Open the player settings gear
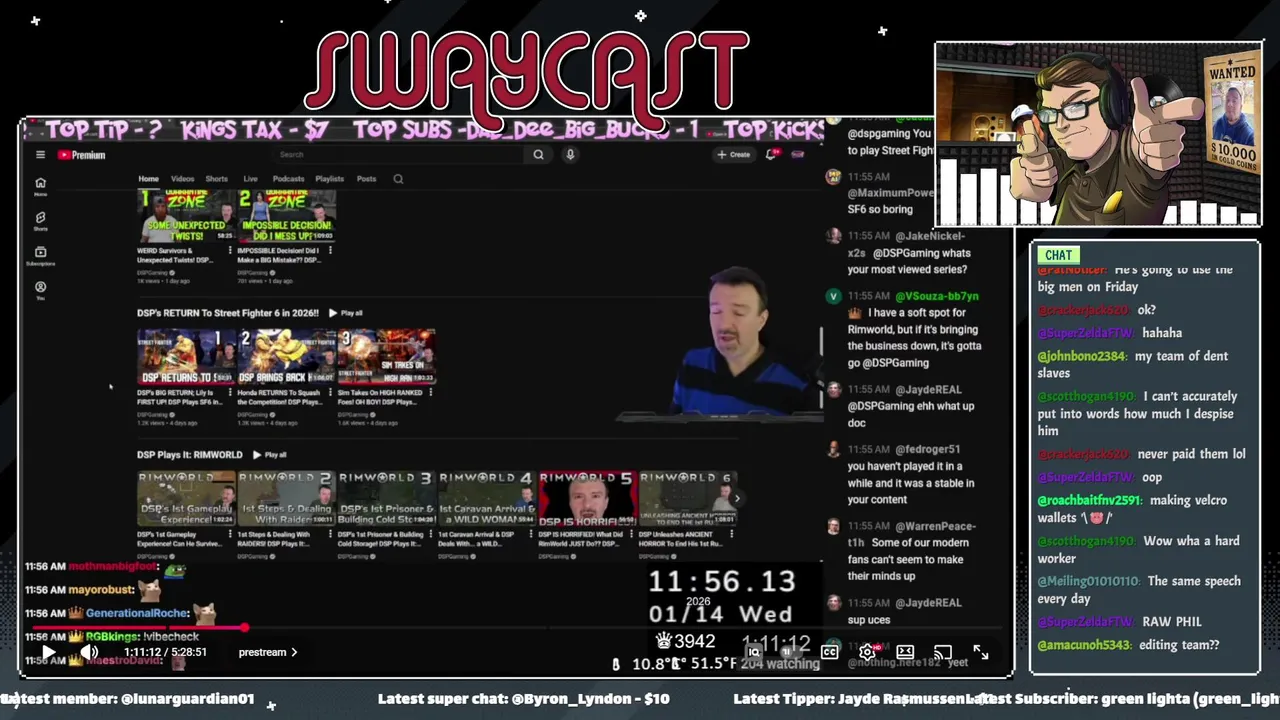 (x=867, y=652)
